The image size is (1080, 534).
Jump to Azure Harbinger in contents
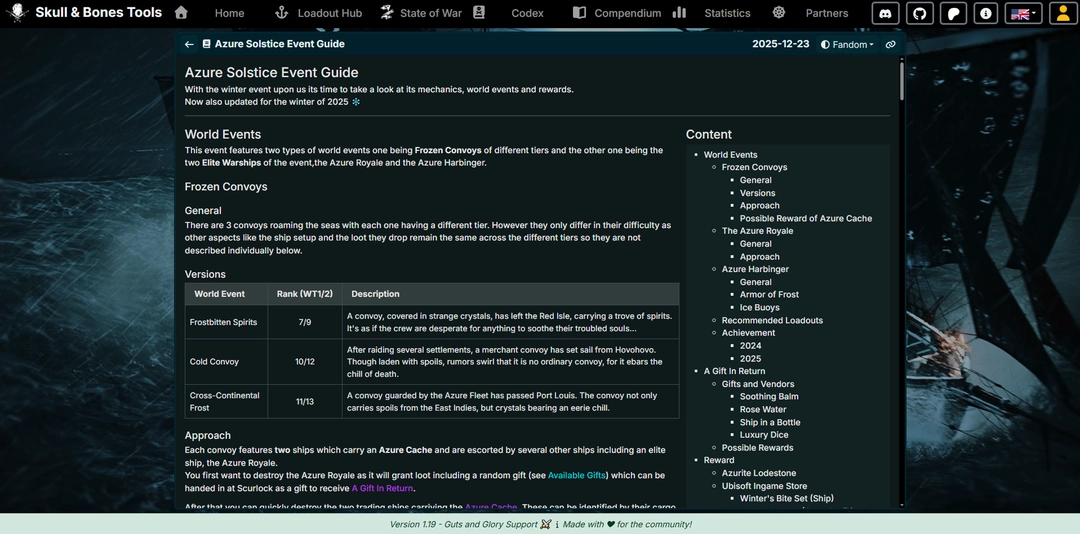[755, 269]
